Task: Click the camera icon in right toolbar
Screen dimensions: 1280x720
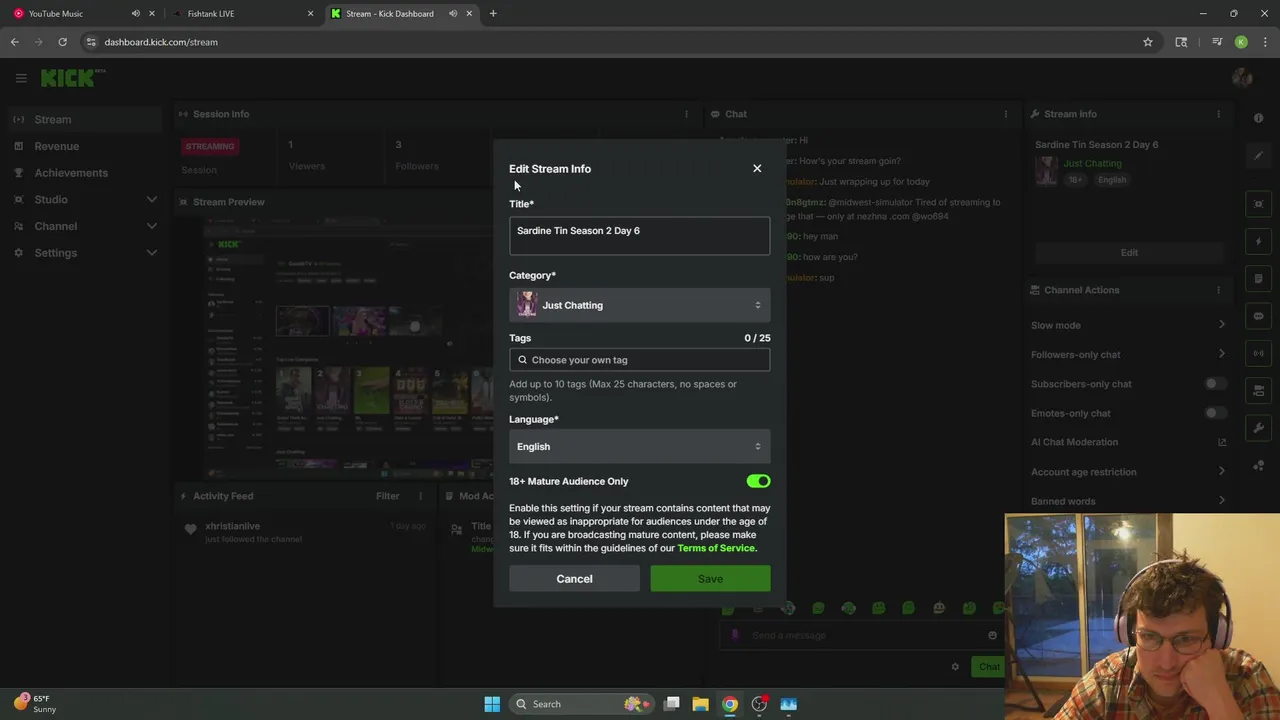Action: pyautogui.click(x=1259, y=391)
